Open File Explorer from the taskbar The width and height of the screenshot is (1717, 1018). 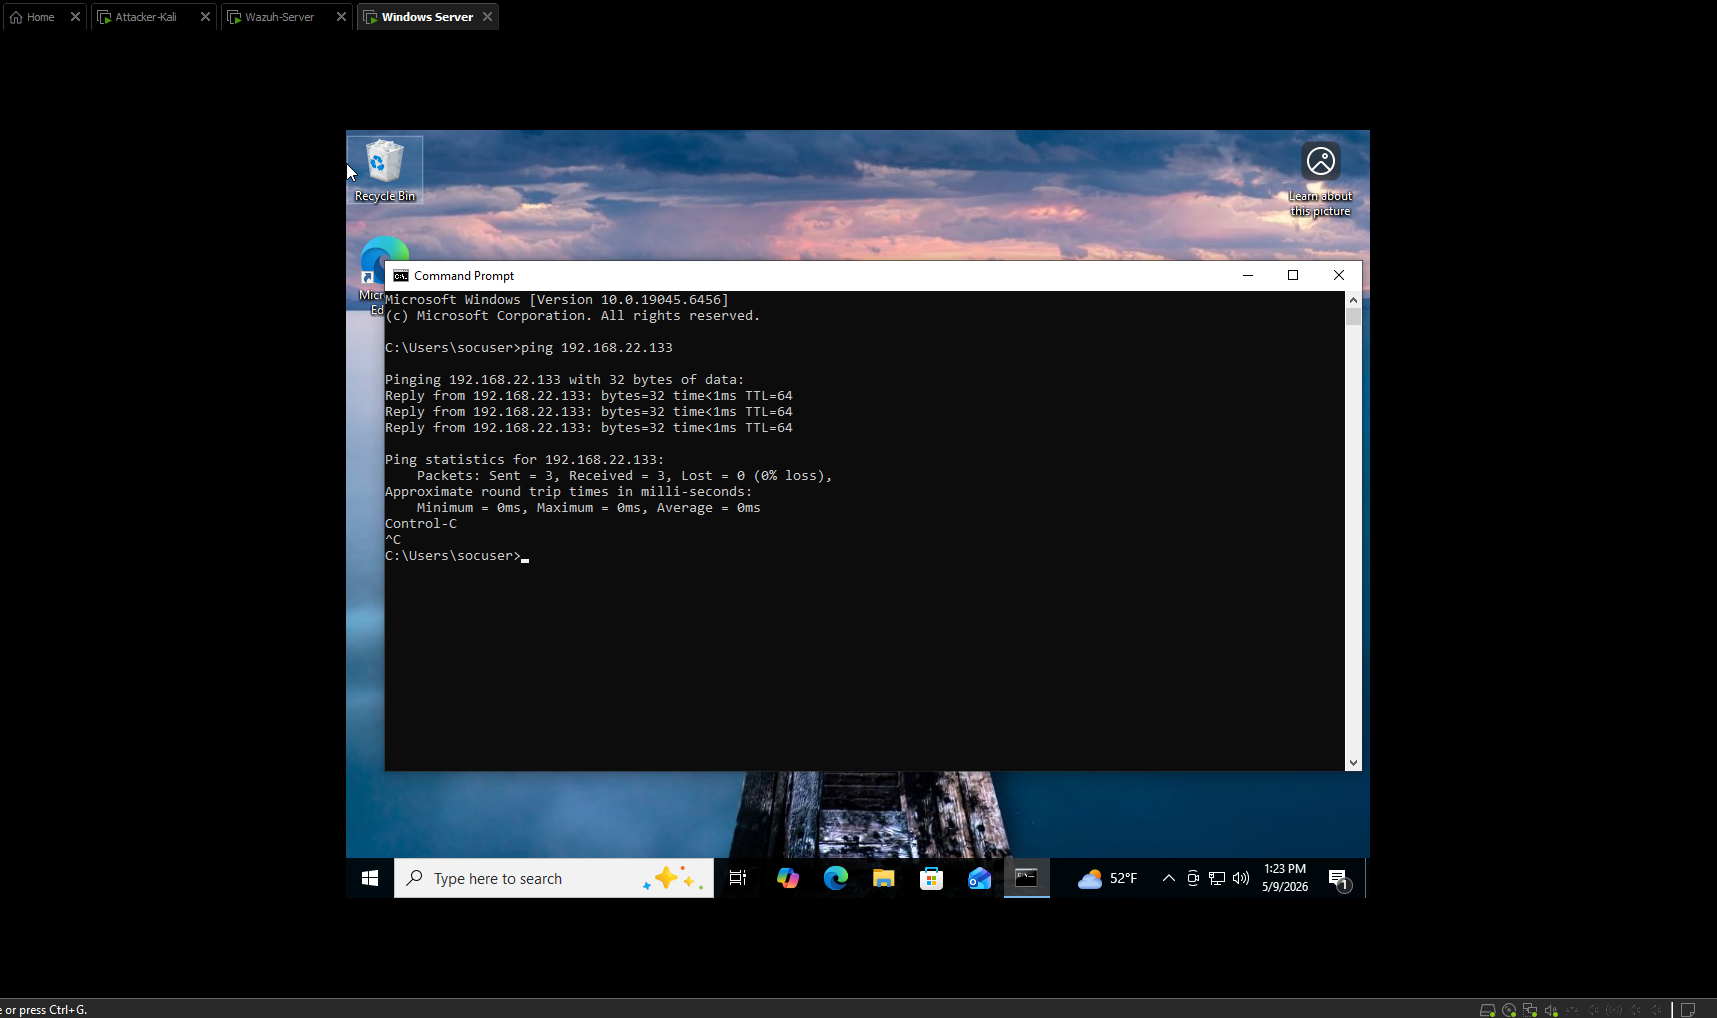coord(883,878)
